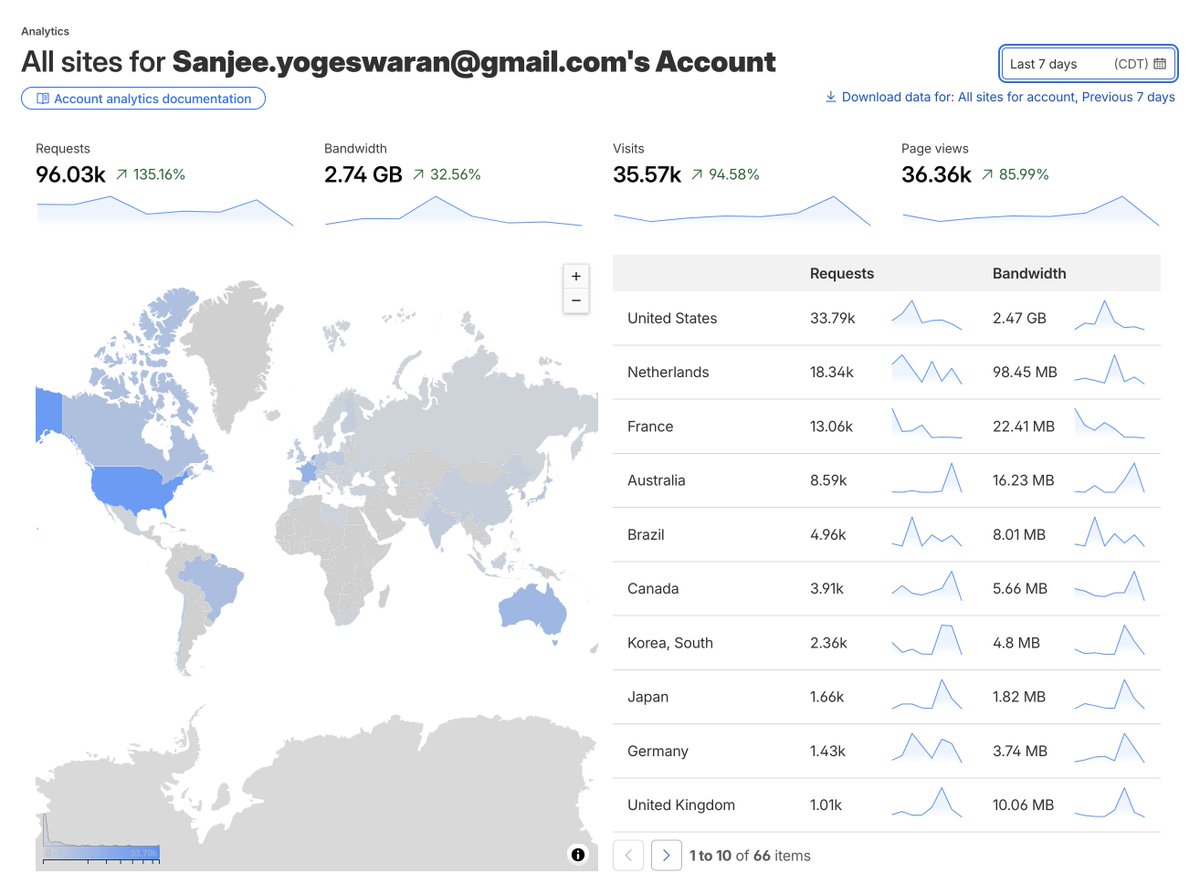The height and width of the screenshot is (895, 1200).
Task: Click the Requests column header
Action: click(x=842, y=273)
